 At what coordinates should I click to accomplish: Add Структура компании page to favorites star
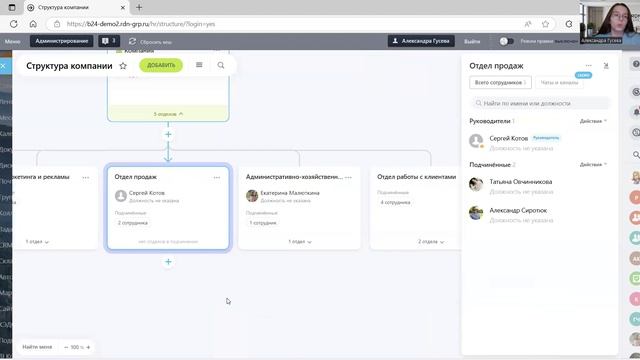[123, 66]
